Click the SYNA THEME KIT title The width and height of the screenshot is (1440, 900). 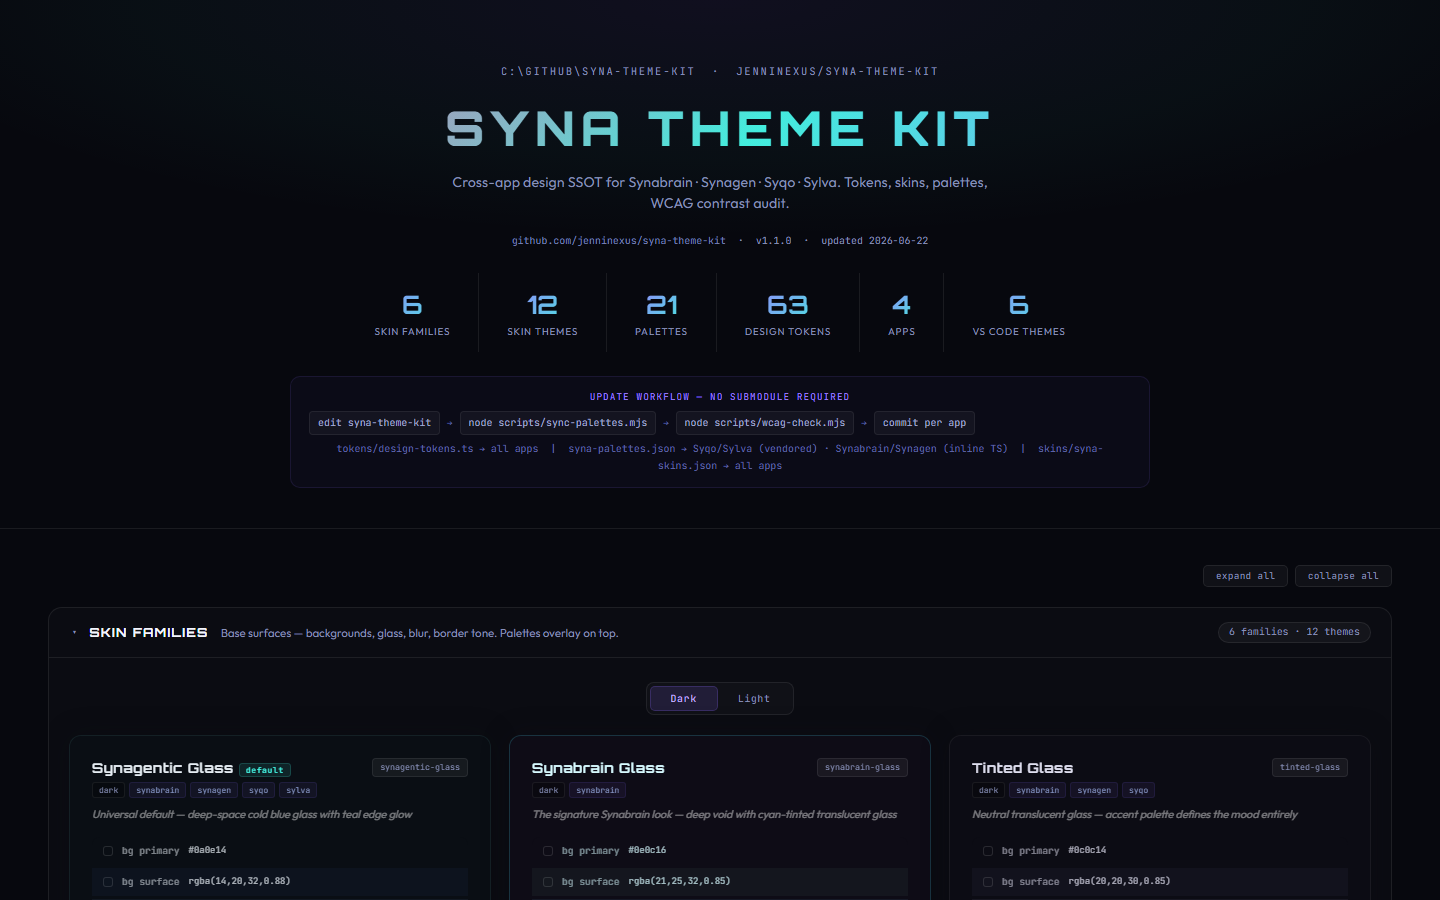719,130
